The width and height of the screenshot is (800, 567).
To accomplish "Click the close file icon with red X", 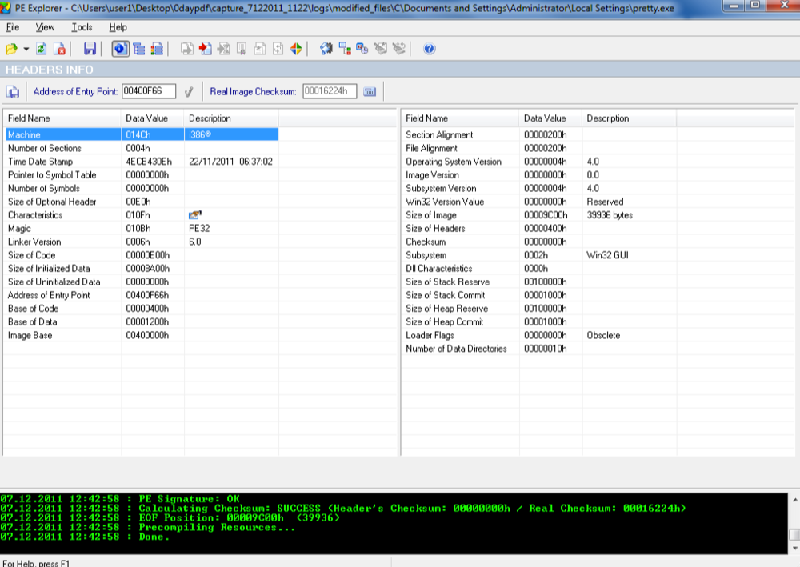I will click(60, 48).
